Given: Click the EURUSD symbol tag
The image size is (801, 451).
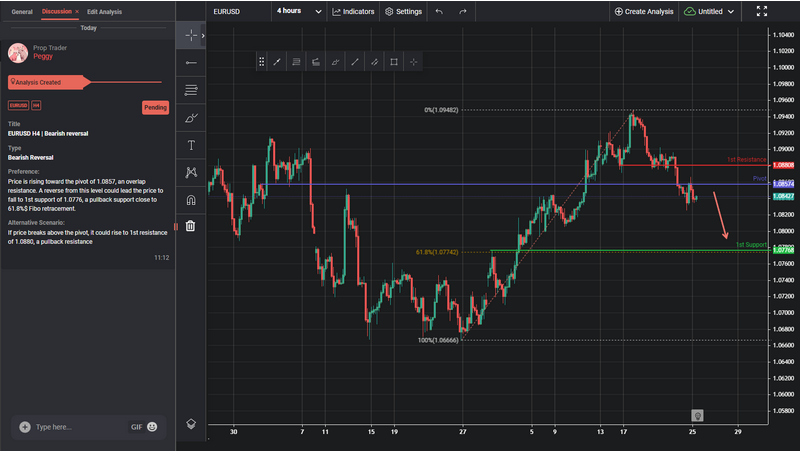Looking at the screenshot, I should pyautogui.click(x=18, y=105).
